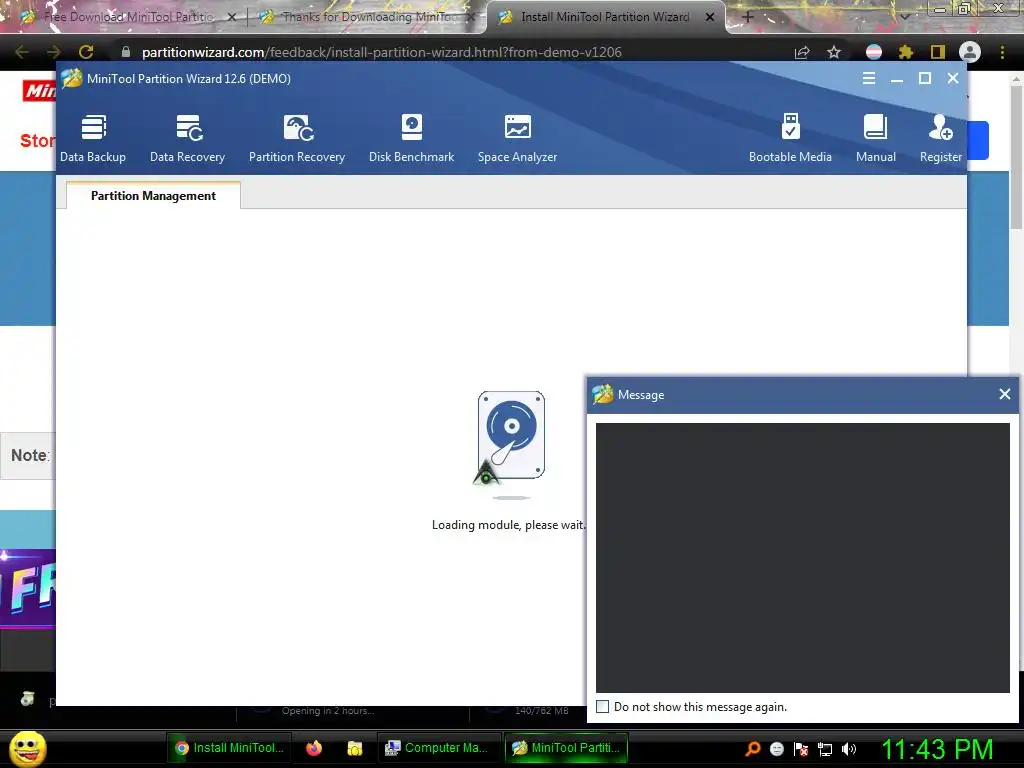Open volume speaker tray icon
The image size is (1024, 768).
point(849,749)
